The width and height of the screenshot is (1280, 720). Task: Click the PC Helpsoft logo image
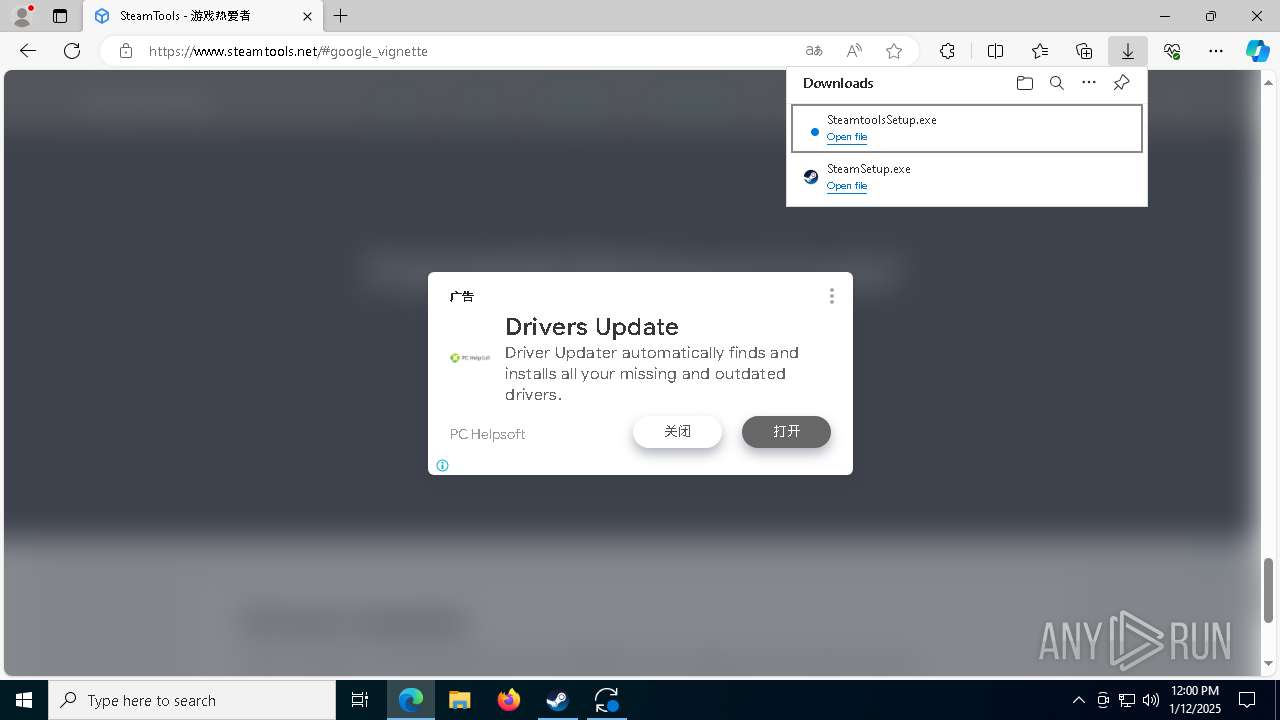(x=470, y=358)
